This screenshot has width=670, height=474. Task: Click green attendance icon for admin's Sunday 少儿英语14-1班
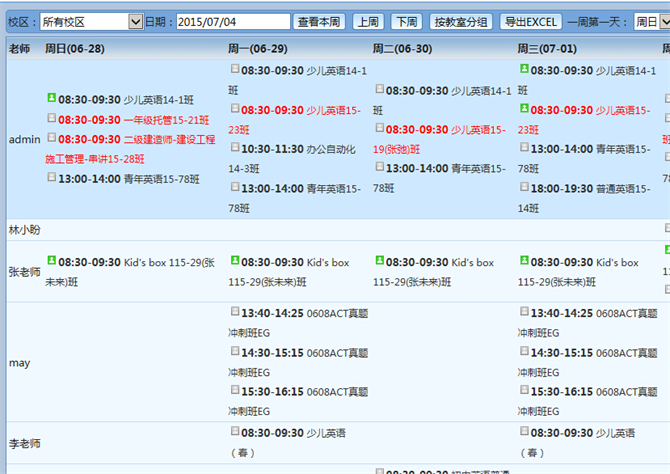52,98
